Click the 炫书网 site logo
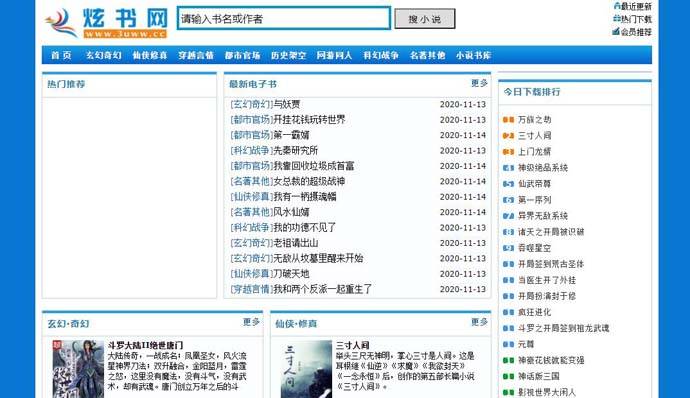The width and height of the screenshot is (690, 398). pyautogui.click(x=106, y=22)
